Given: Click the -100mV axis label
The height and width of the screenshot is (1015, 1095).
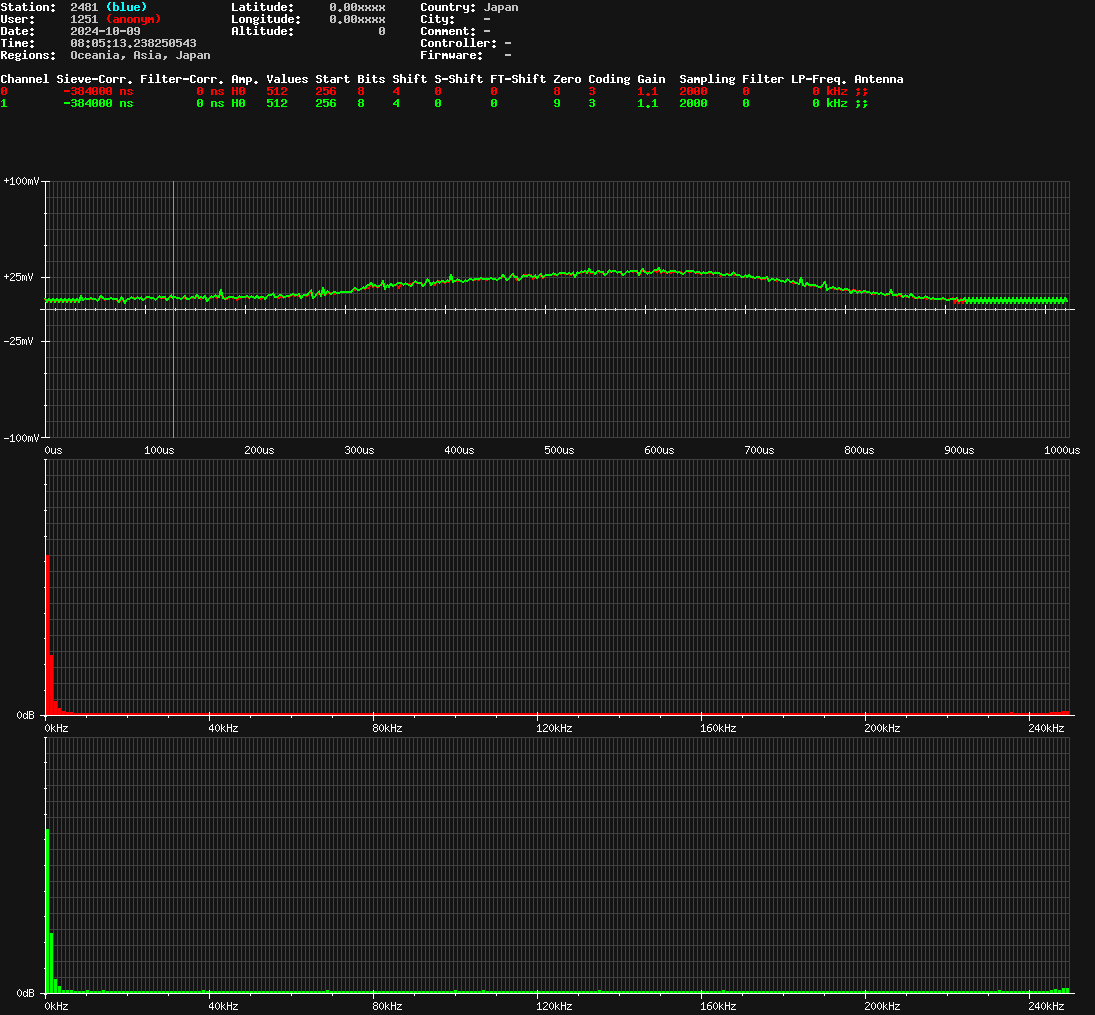Looking at the screenshot, I should pyautogui.click(x=21, y=438).
